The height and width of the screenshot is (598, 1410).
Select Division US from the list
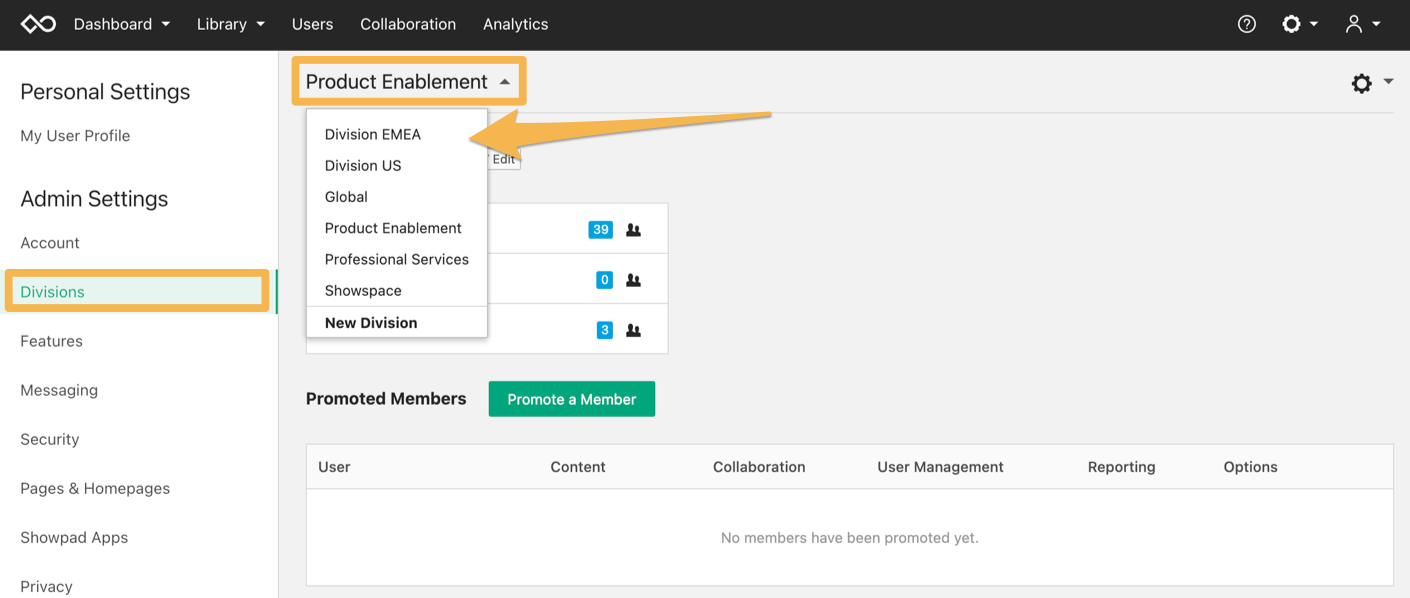click(396, 166)
